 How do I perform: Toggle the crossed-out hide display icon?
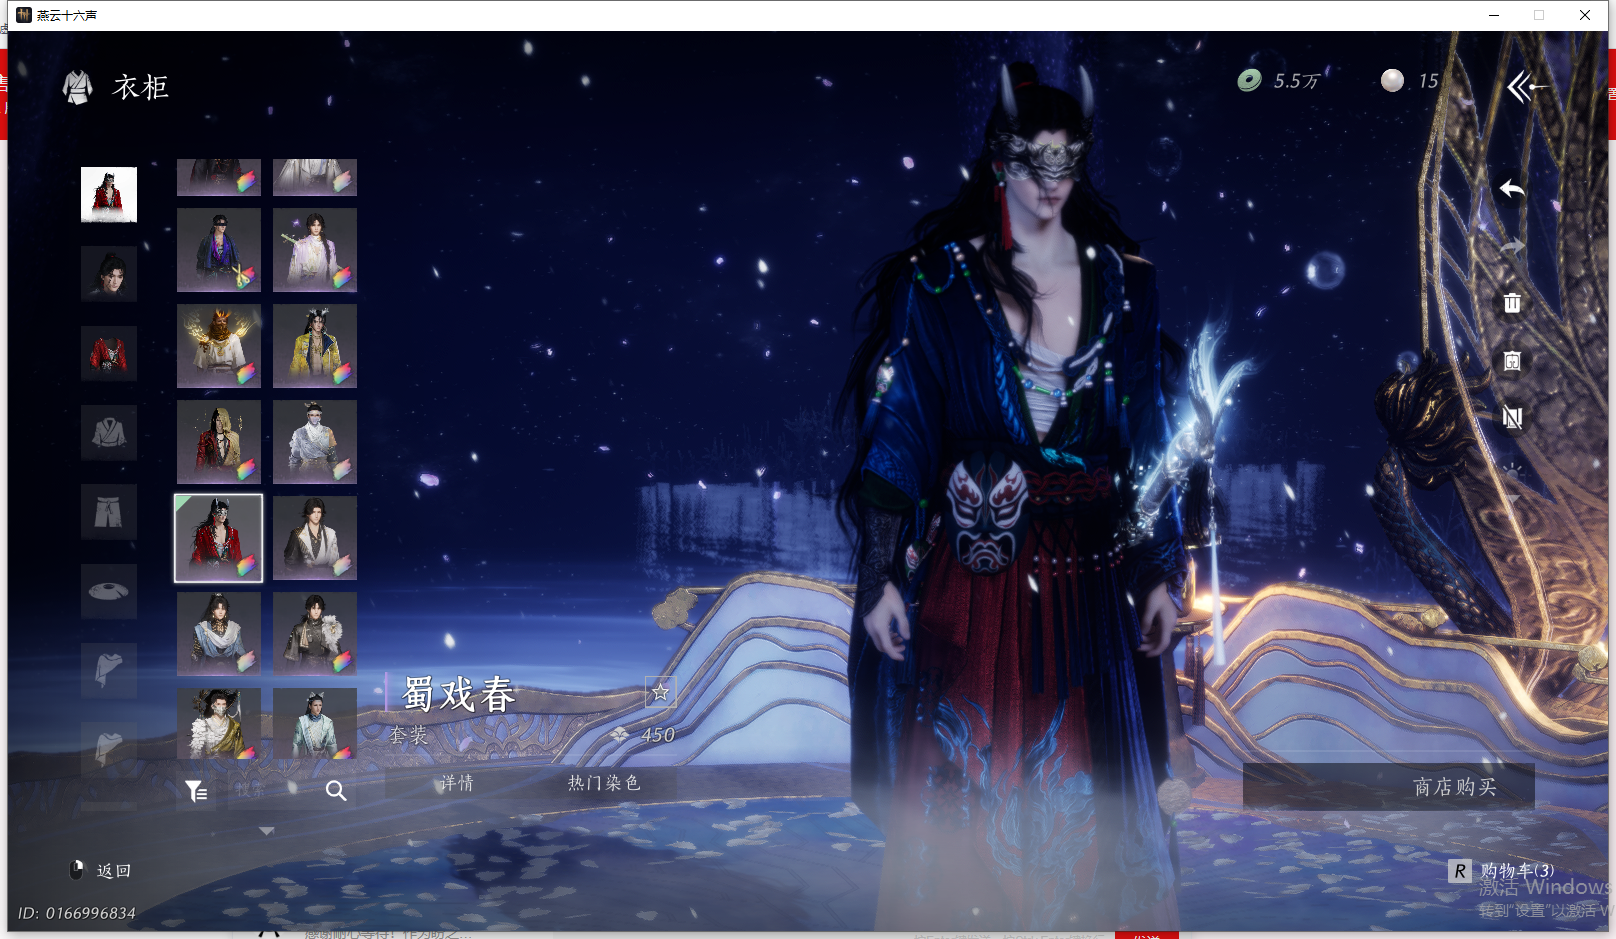(1512, 418)
